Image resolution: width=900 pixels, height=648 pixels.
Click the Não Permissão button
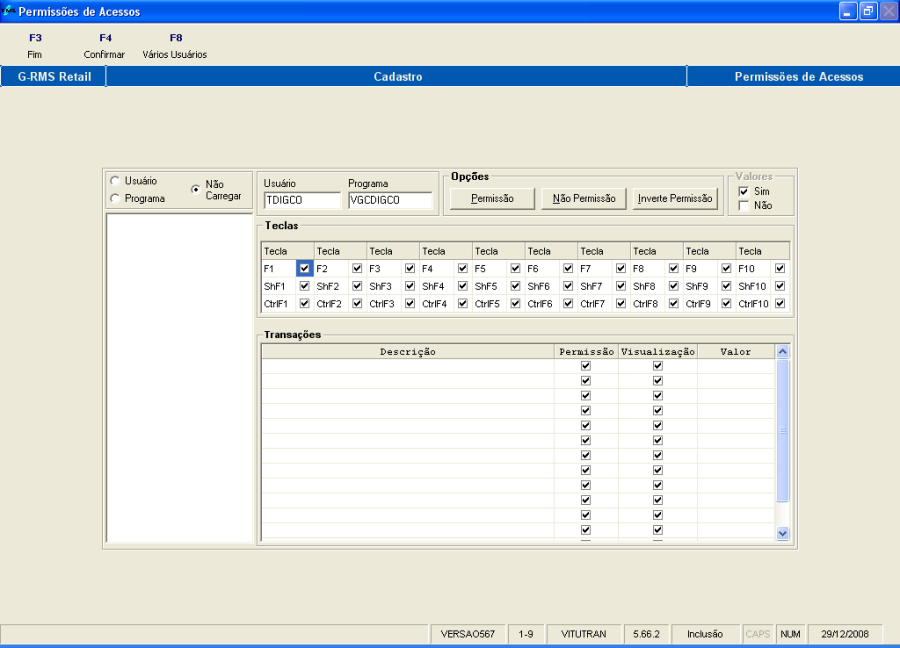click(x=584, y=199)
